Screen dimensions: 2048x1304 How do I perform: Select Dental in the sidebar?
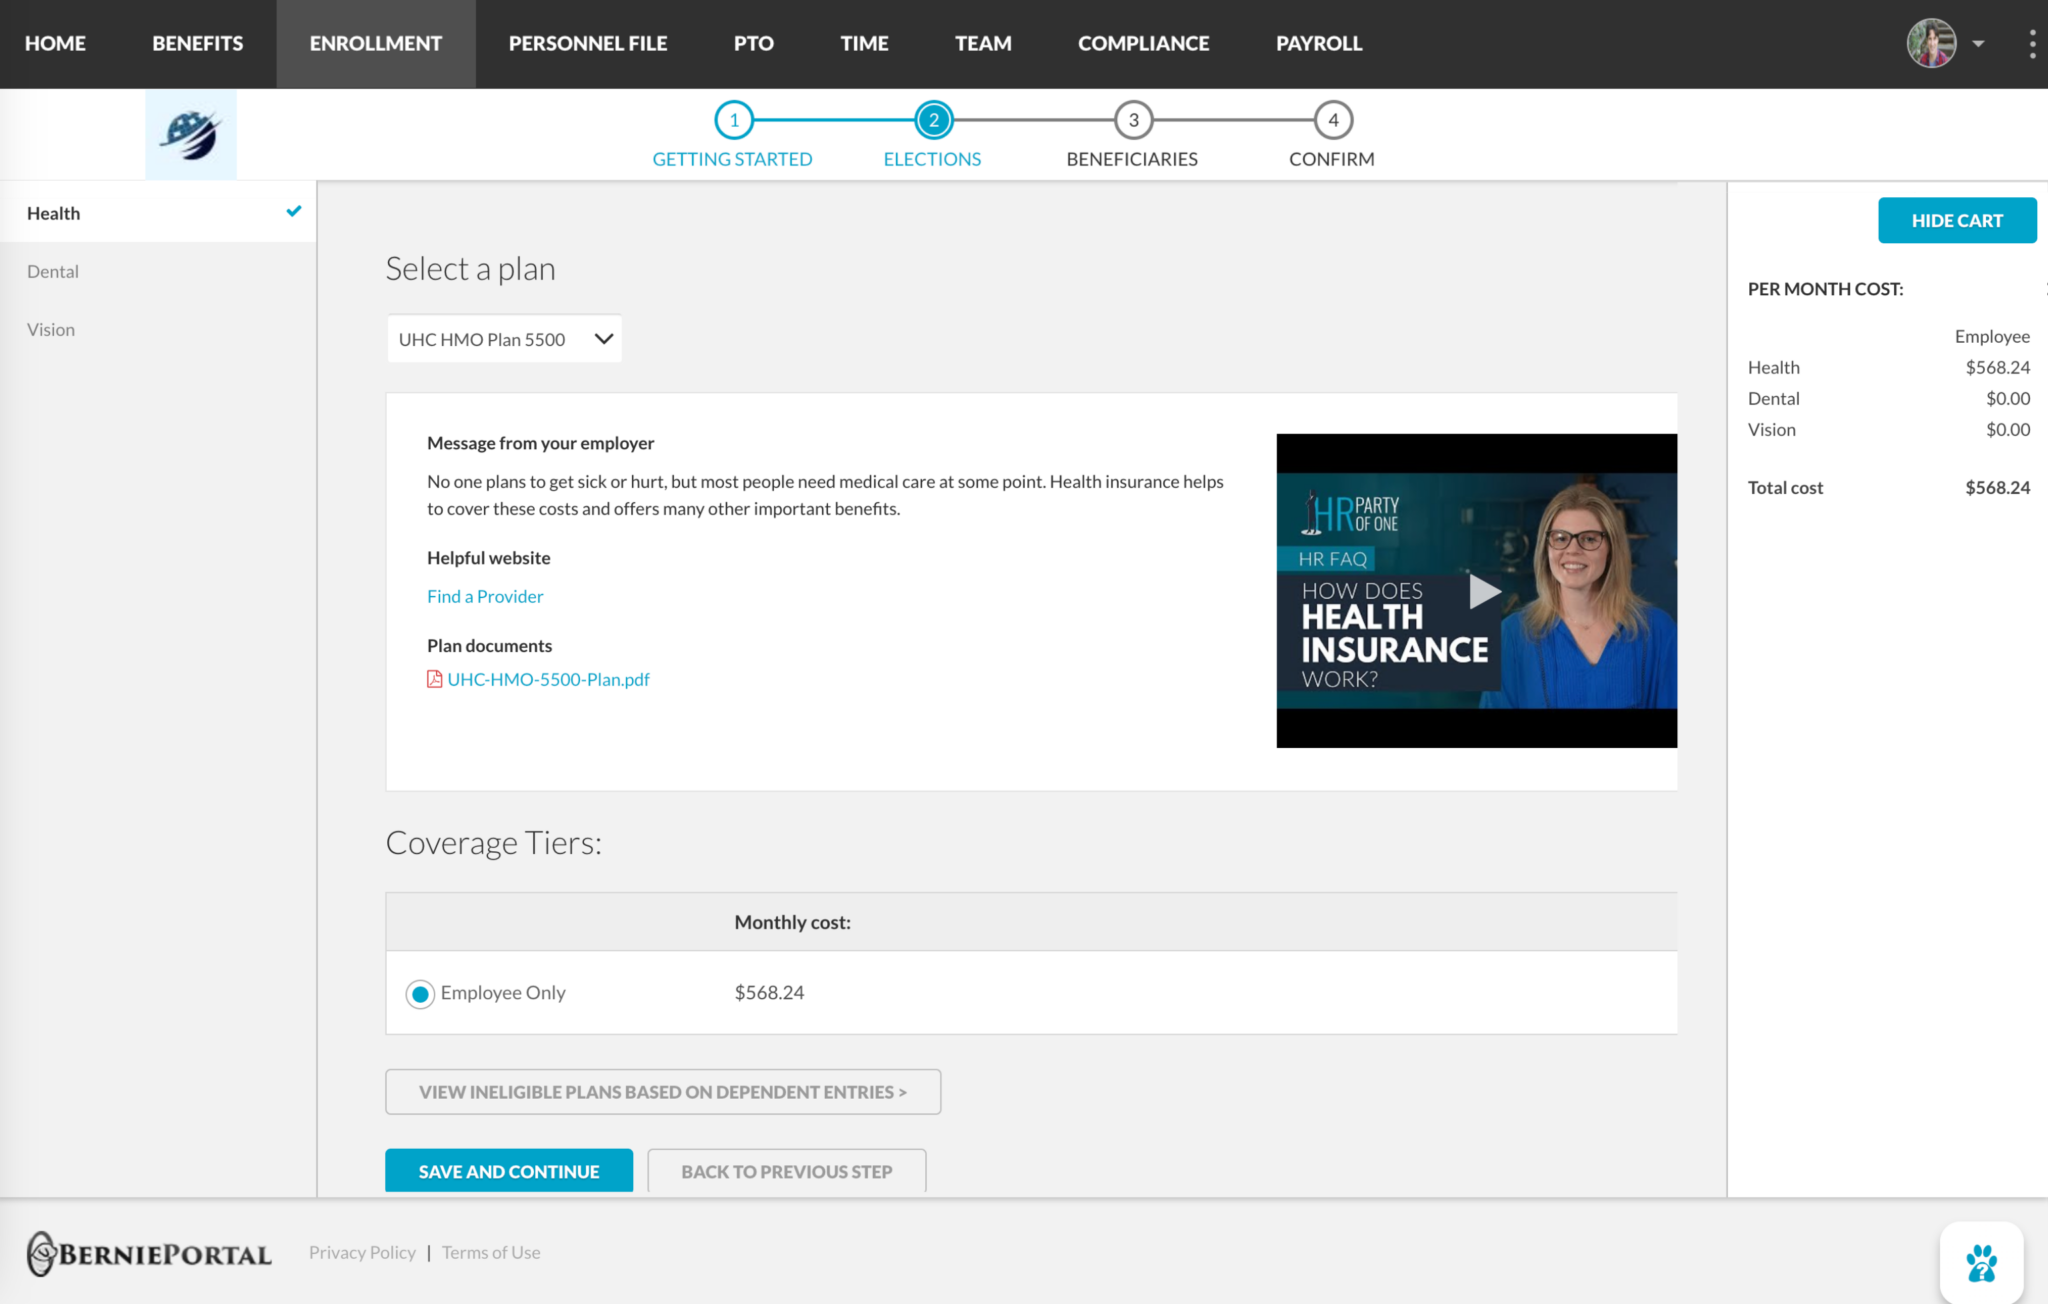[52, 271]
